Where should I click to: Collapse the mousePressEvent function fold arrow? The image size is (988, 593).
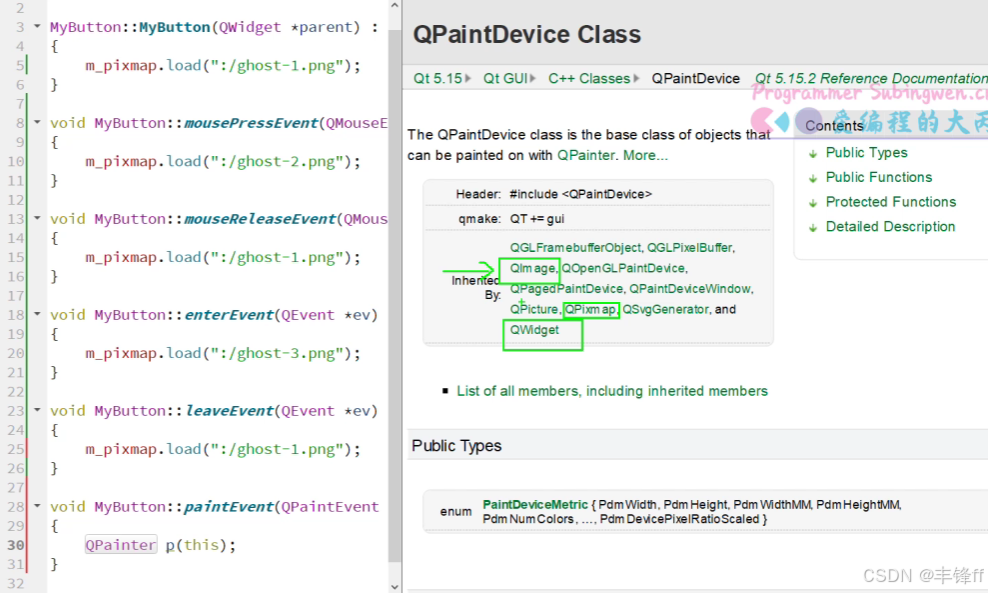pos(37,122)
